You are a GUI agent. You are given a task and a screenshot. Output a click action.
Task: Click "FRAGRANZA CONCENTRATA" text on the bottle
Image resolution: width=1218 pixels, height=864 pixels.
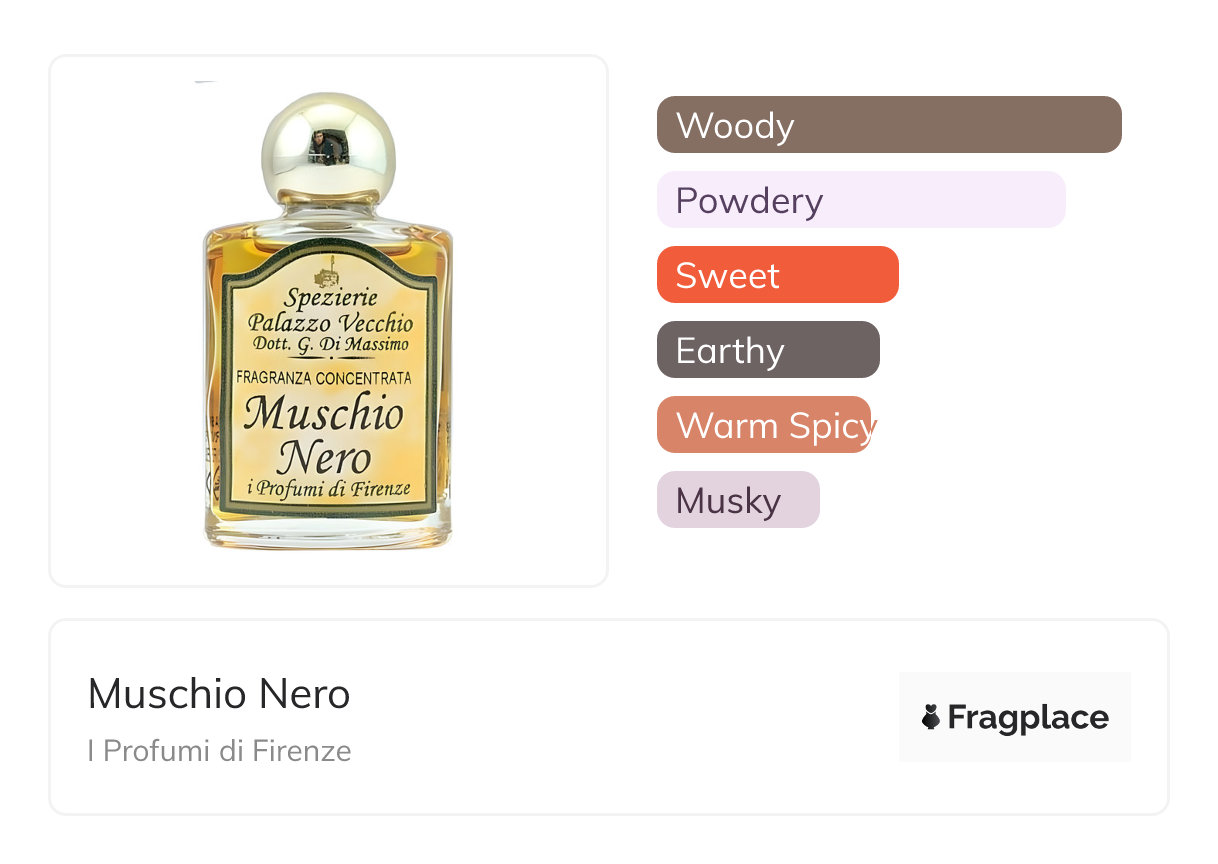coord(323,379)
